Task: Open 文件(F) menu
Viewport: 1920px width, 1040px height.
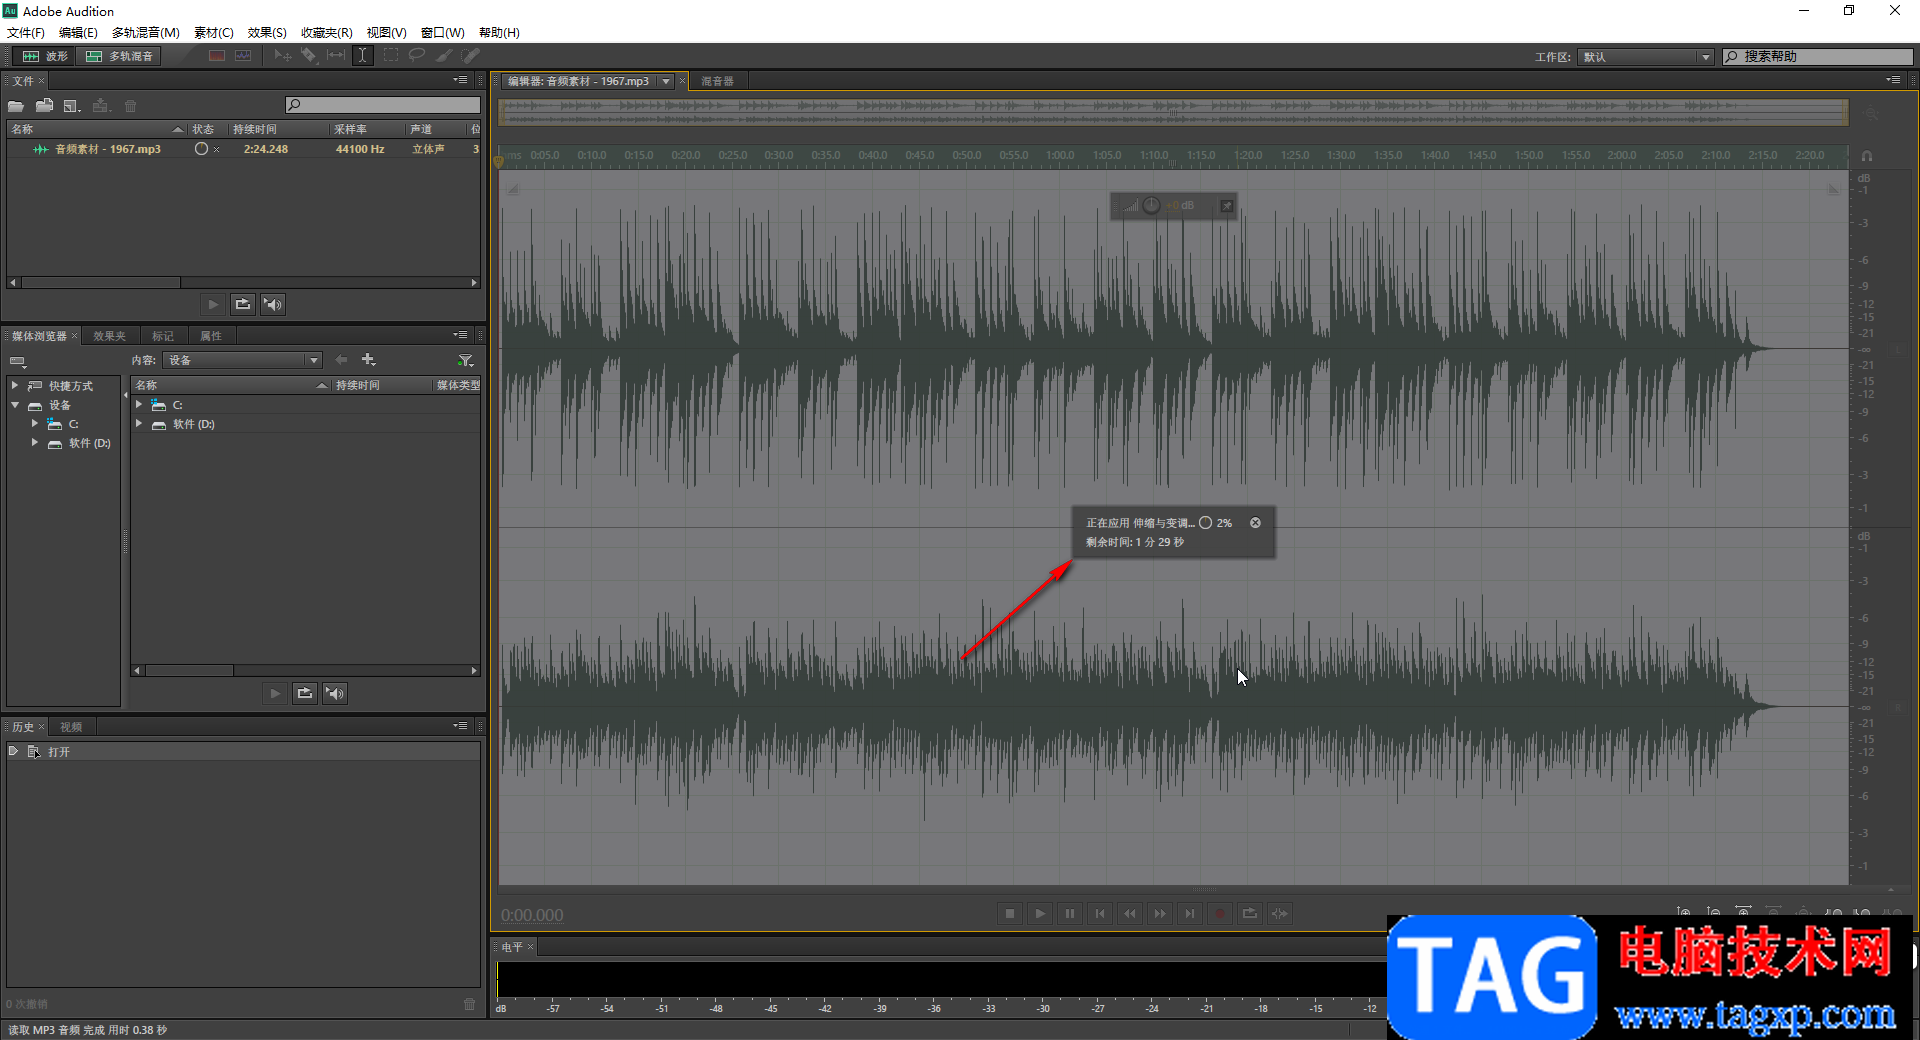Action: pos(26,32)
